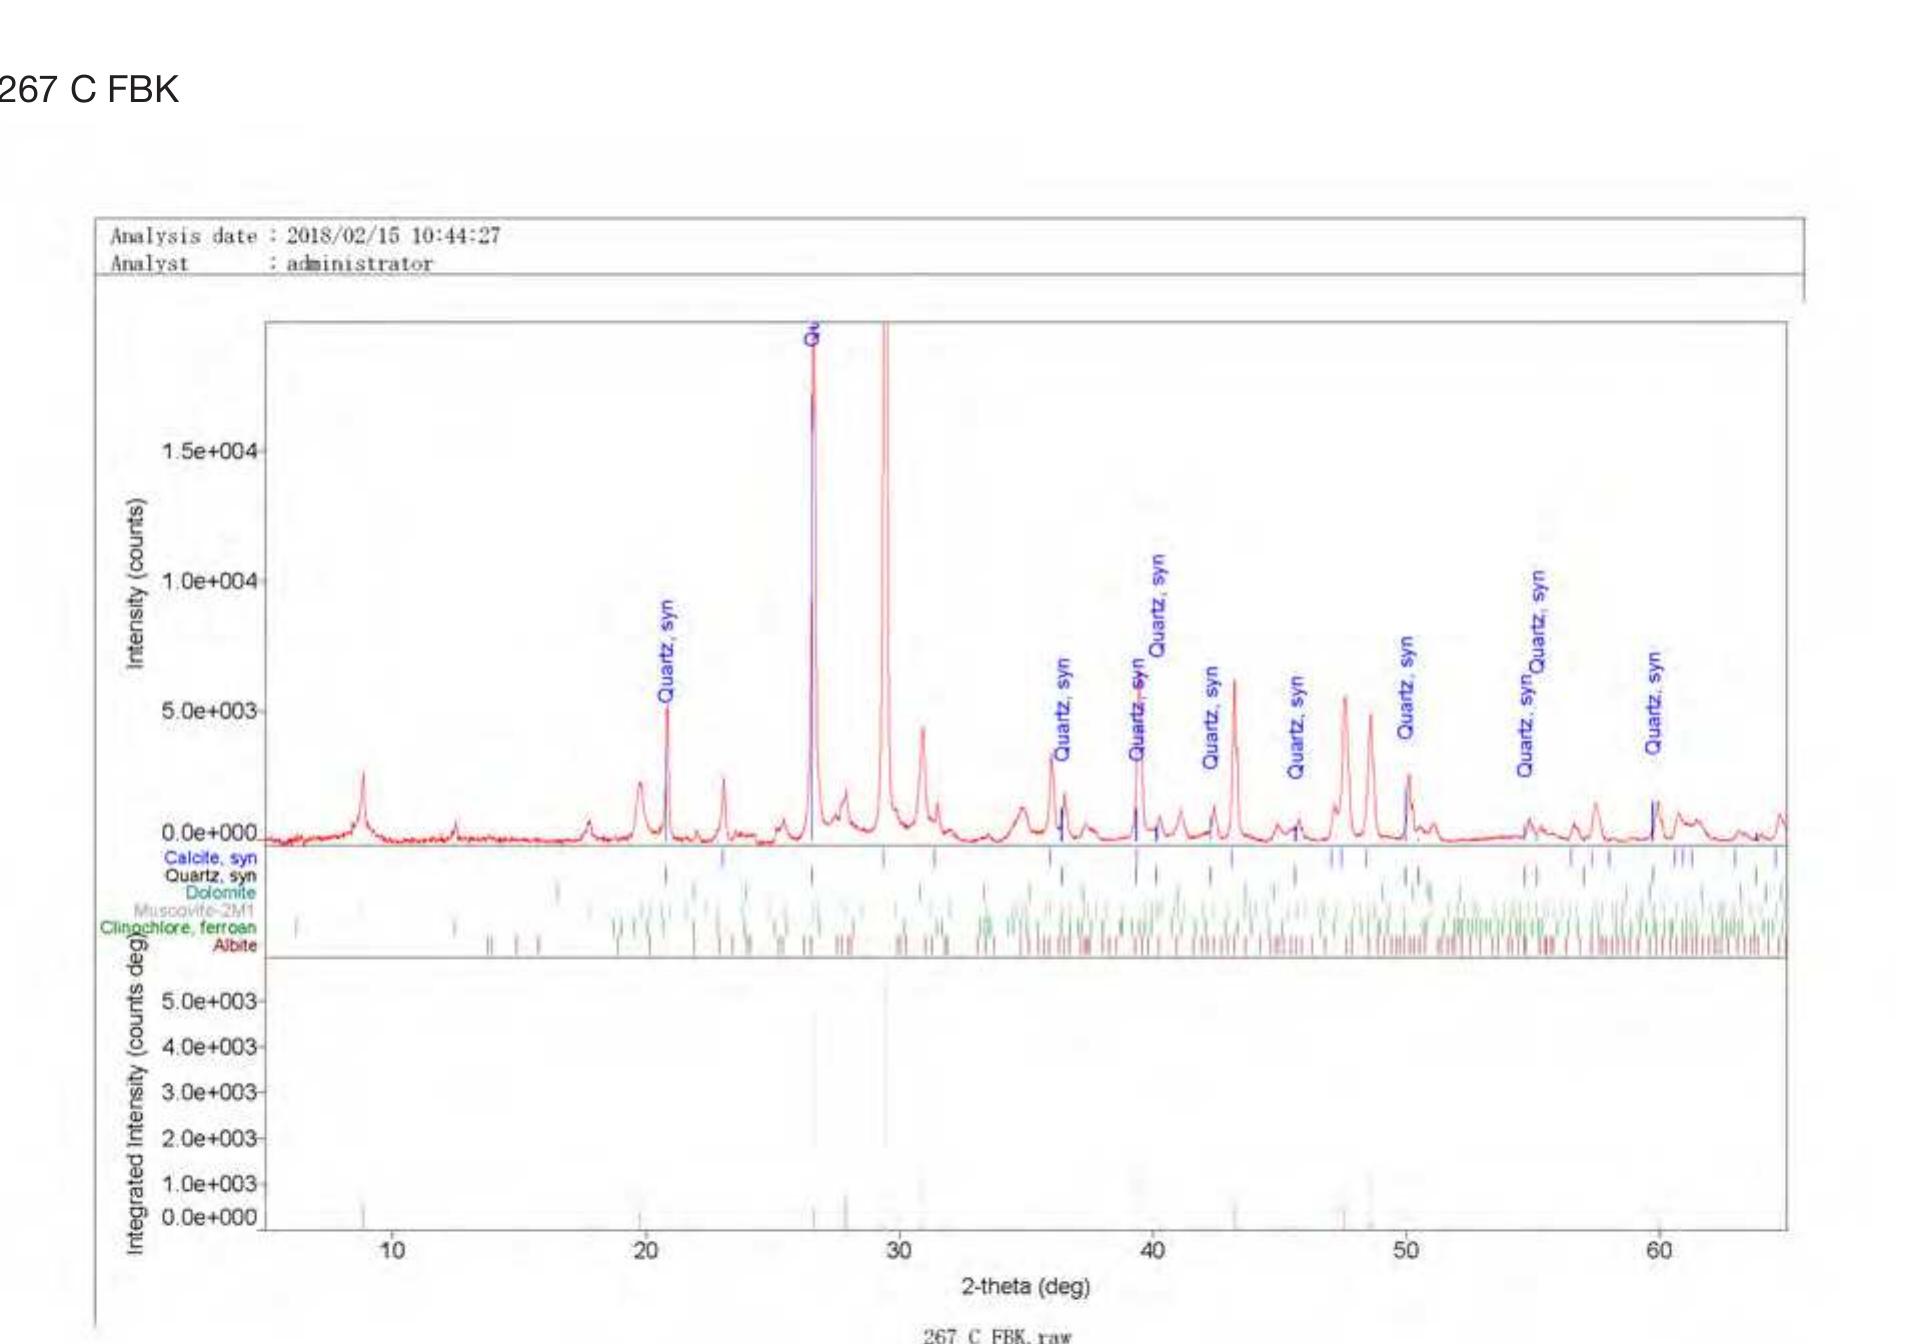Click the Dolomite legend label
The image size is (1908, 1344).
point(220,892)
